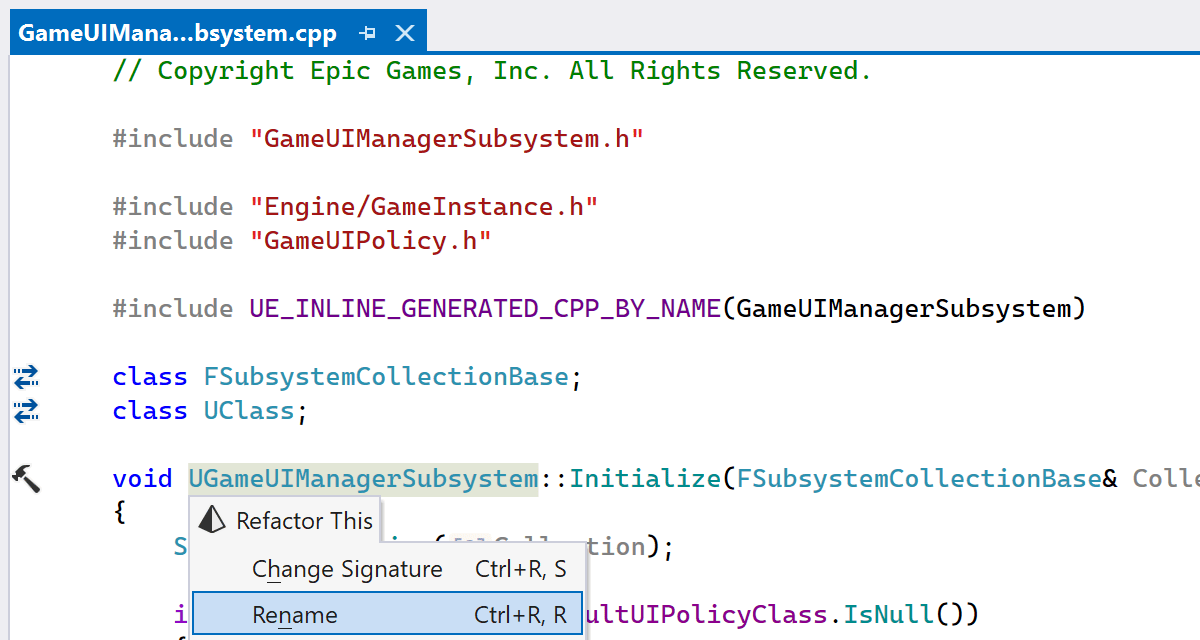Click FSubsystemCollectionBase parameter type in Initialize
This screenshot has width=1200, height=640.
[x=918, y=479]
